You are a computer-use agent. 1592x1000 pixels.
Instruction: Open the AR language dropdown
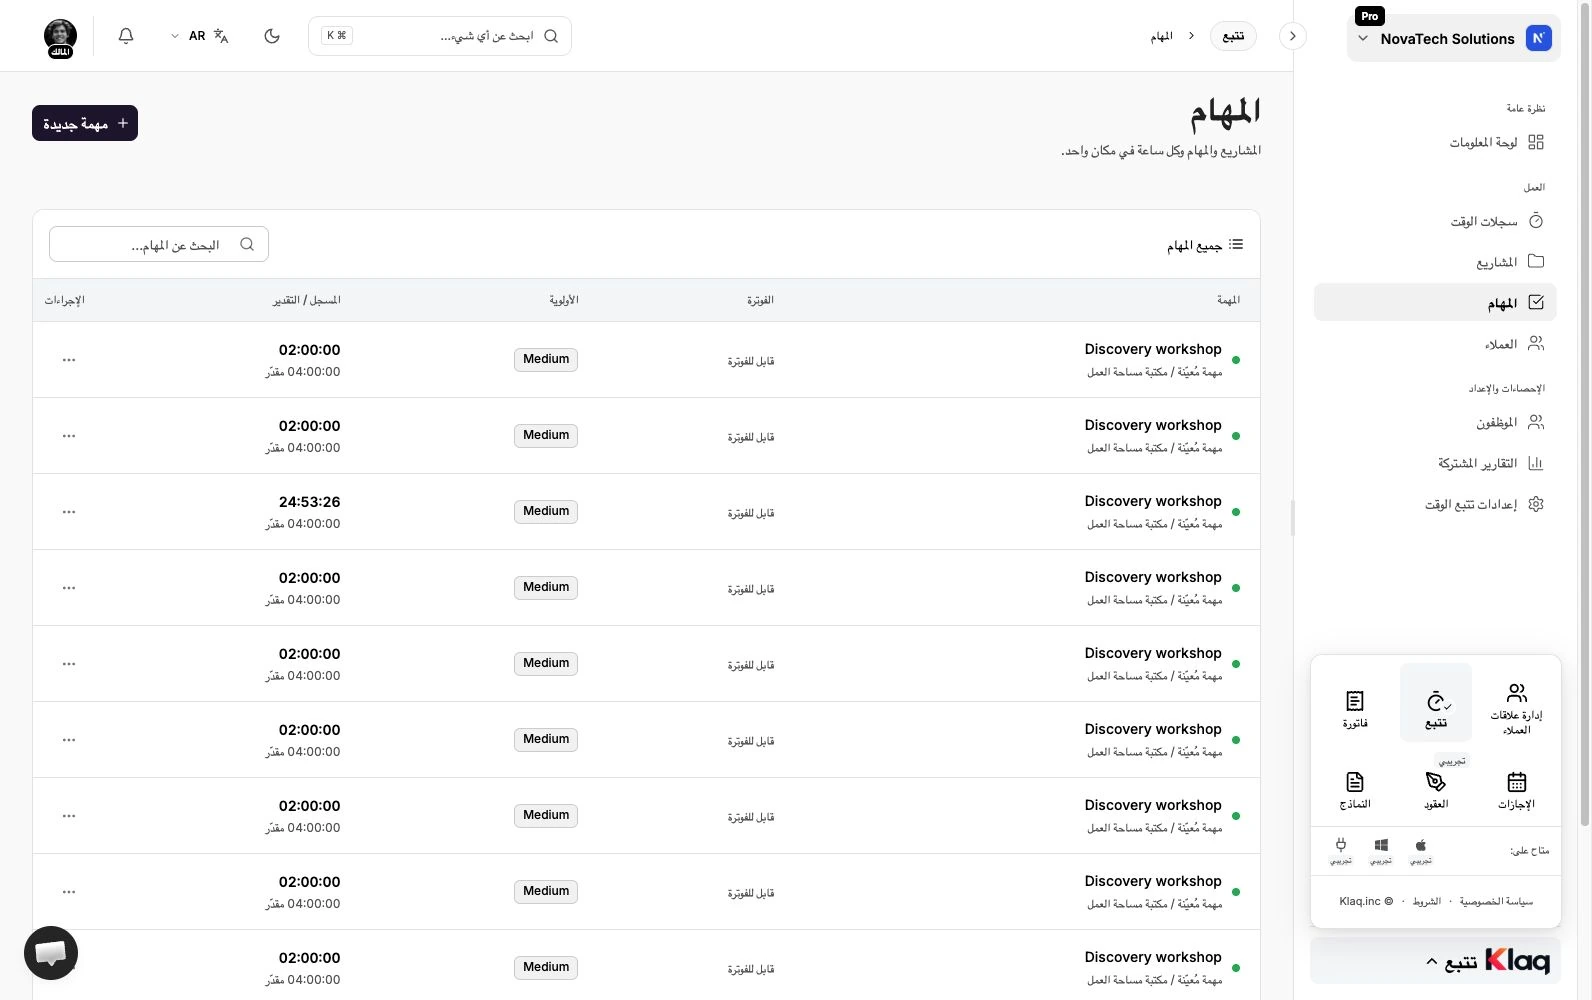coord(199,36)
